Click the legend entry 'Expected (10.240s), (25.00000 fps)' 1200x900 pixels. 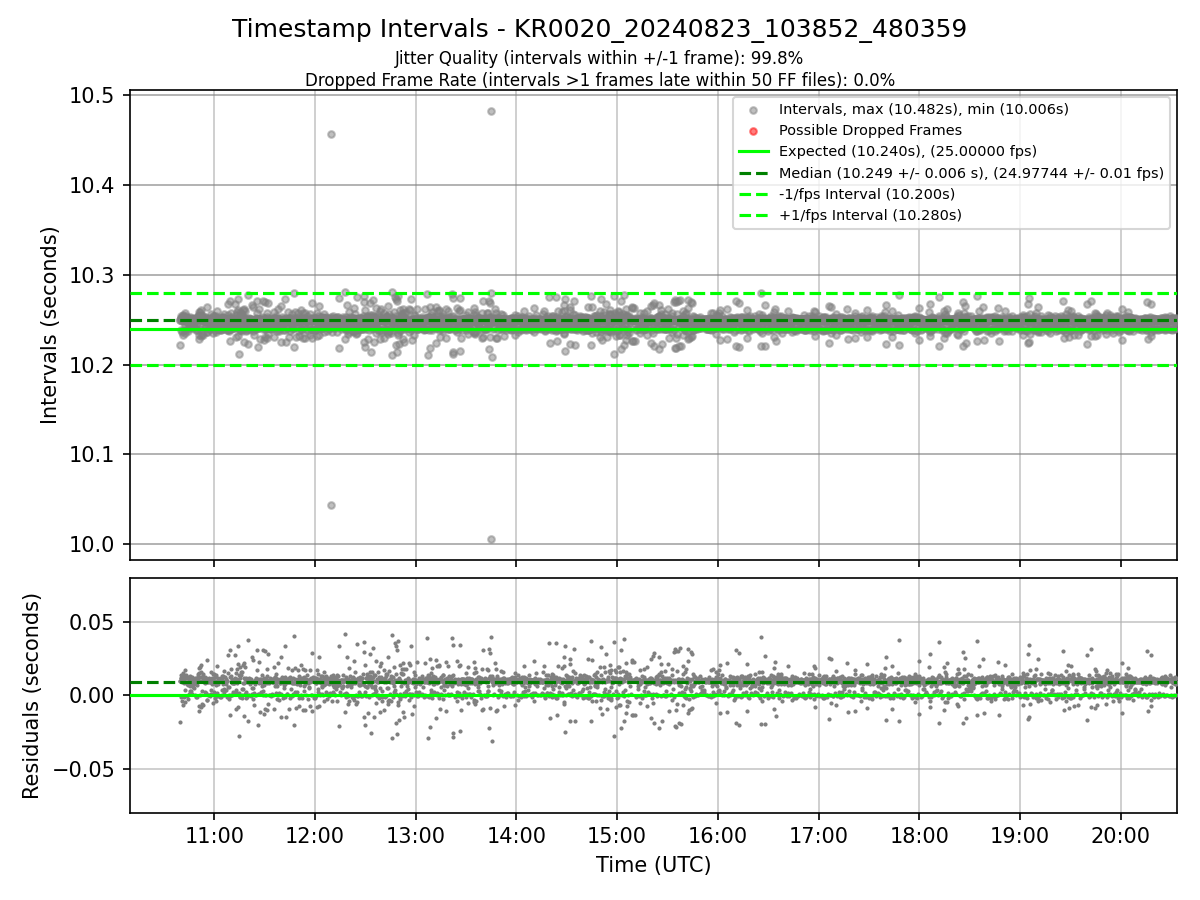[908, 151]
